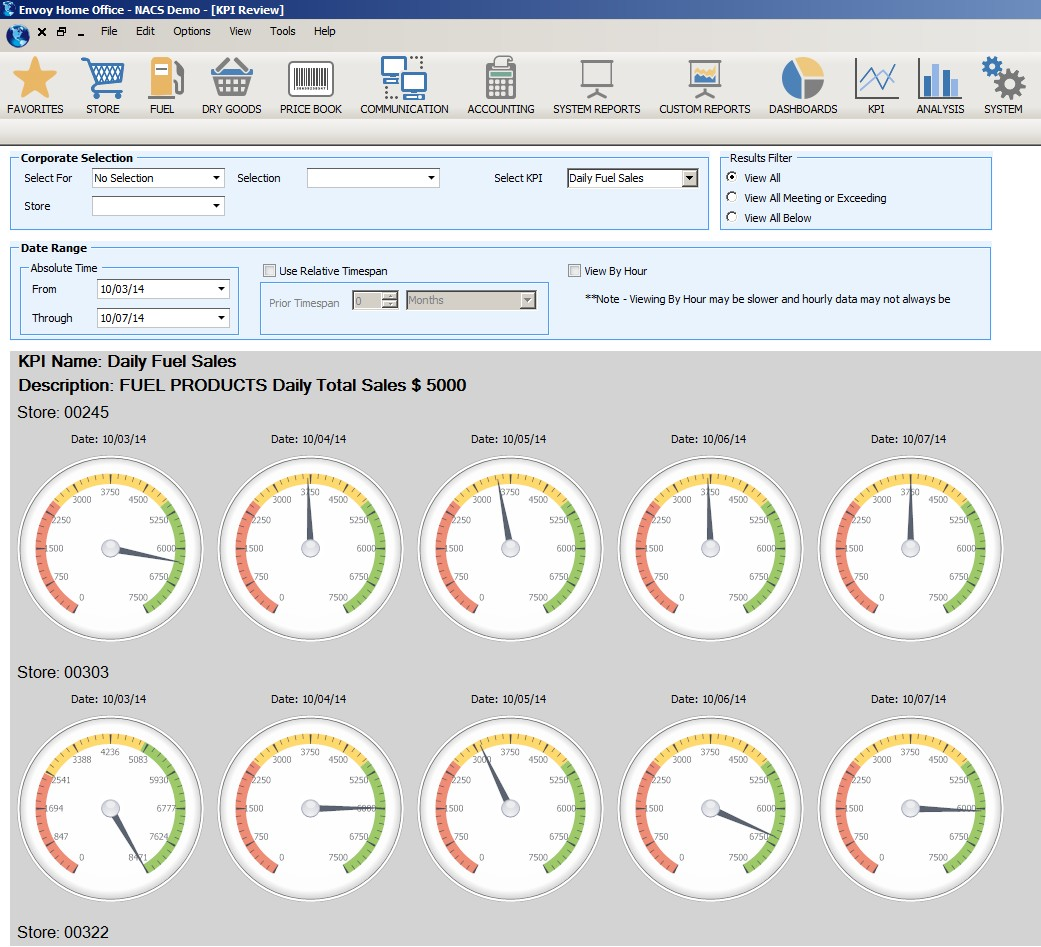Check the View By Hour option
1041x947 pixels.
tap(575, 270)
